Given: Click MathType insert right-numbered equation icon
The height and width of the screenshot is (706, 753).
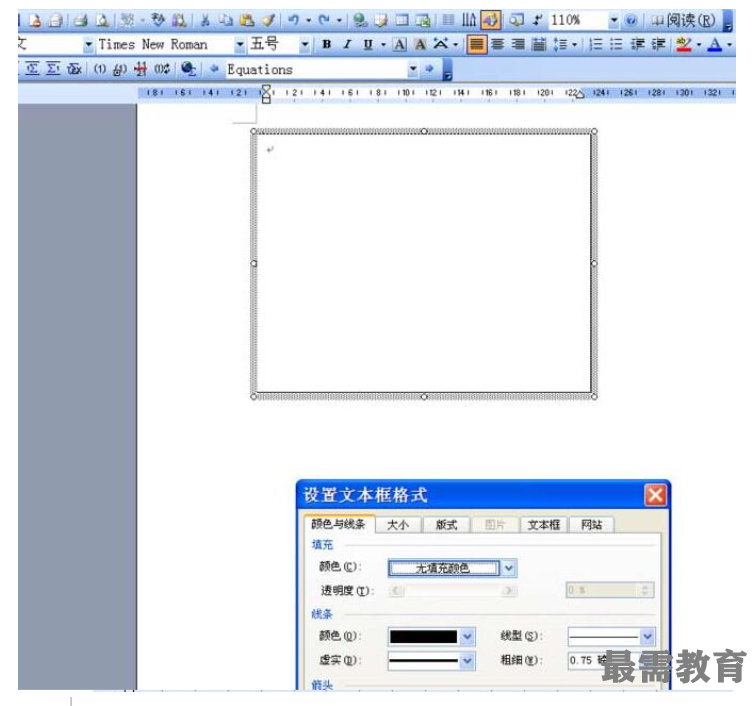Looking at the screenshot, I should tap(53, 70).
